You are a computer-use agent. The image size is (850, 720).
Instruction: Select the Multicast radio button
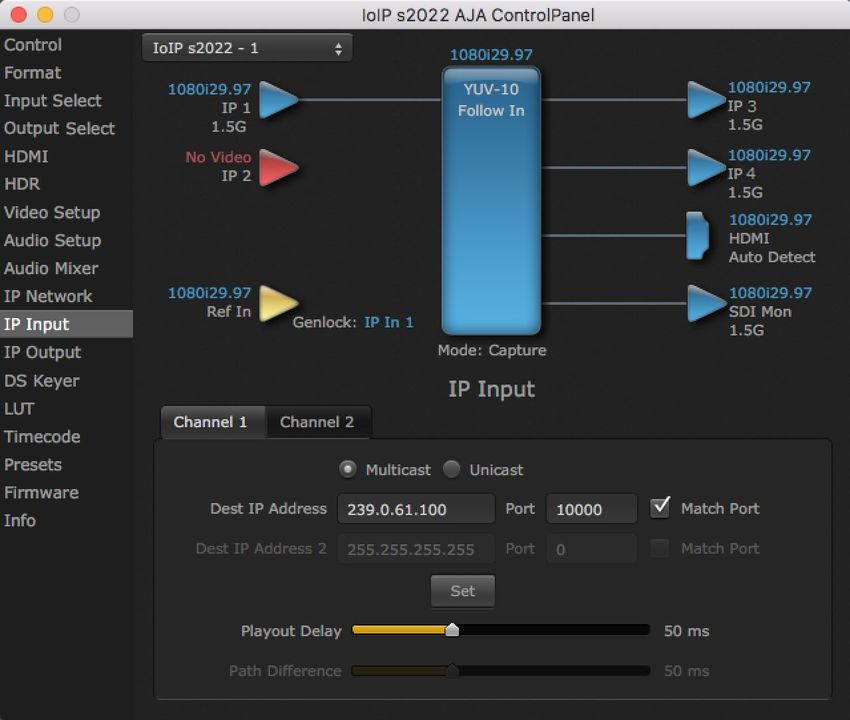pos(347,469)
